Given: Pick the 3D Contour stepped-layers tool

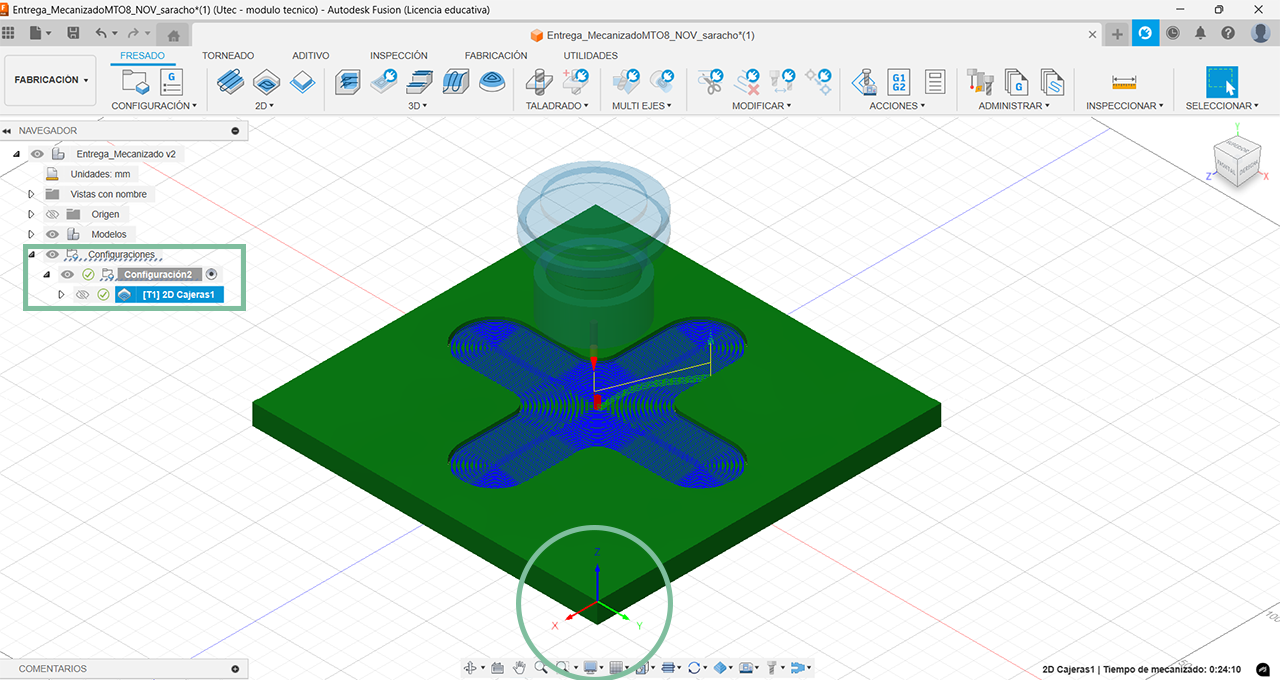Looking at the screenshot, I should click(x=420, y=82).
